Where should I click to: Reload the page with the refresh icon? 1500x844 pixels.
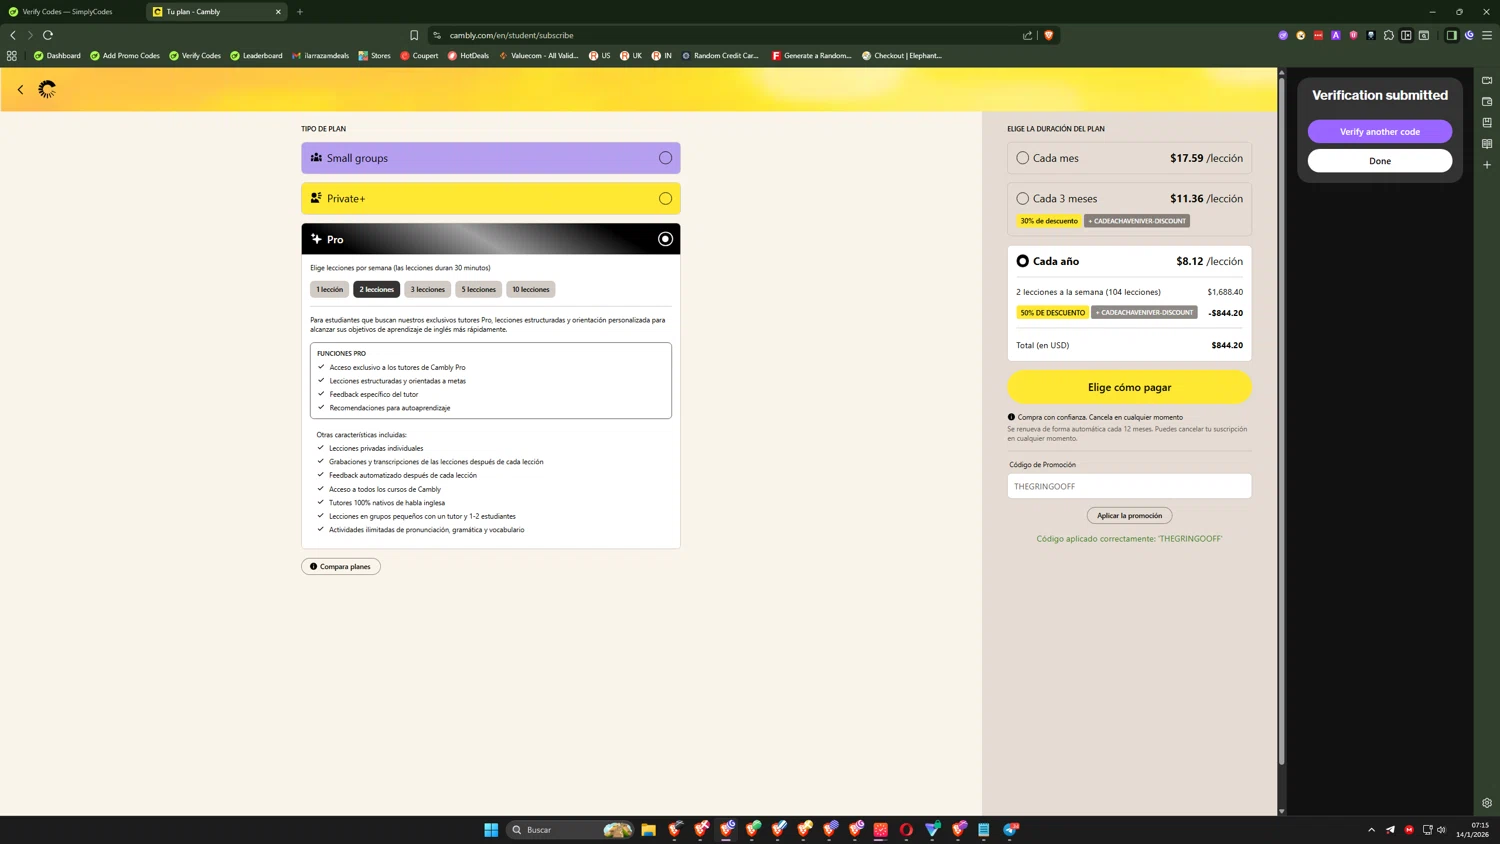48,35
